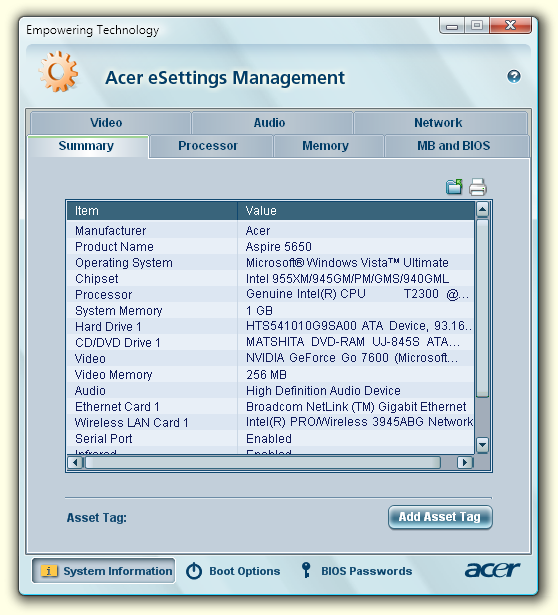Click the printer icon to print summary

tap(478, 187)
